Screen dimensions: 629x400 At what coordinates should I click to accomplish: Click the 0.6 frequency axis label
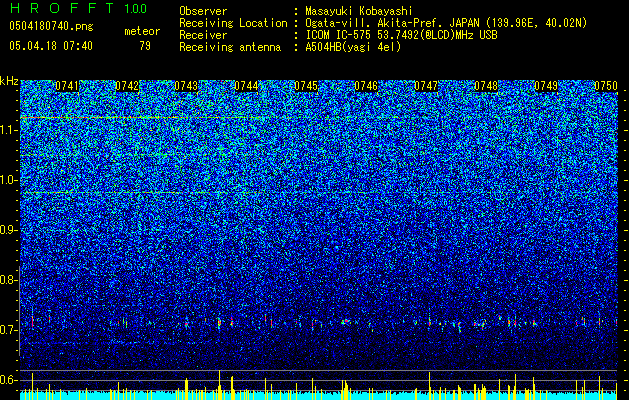pyautogui.click(x=8, y=380)
